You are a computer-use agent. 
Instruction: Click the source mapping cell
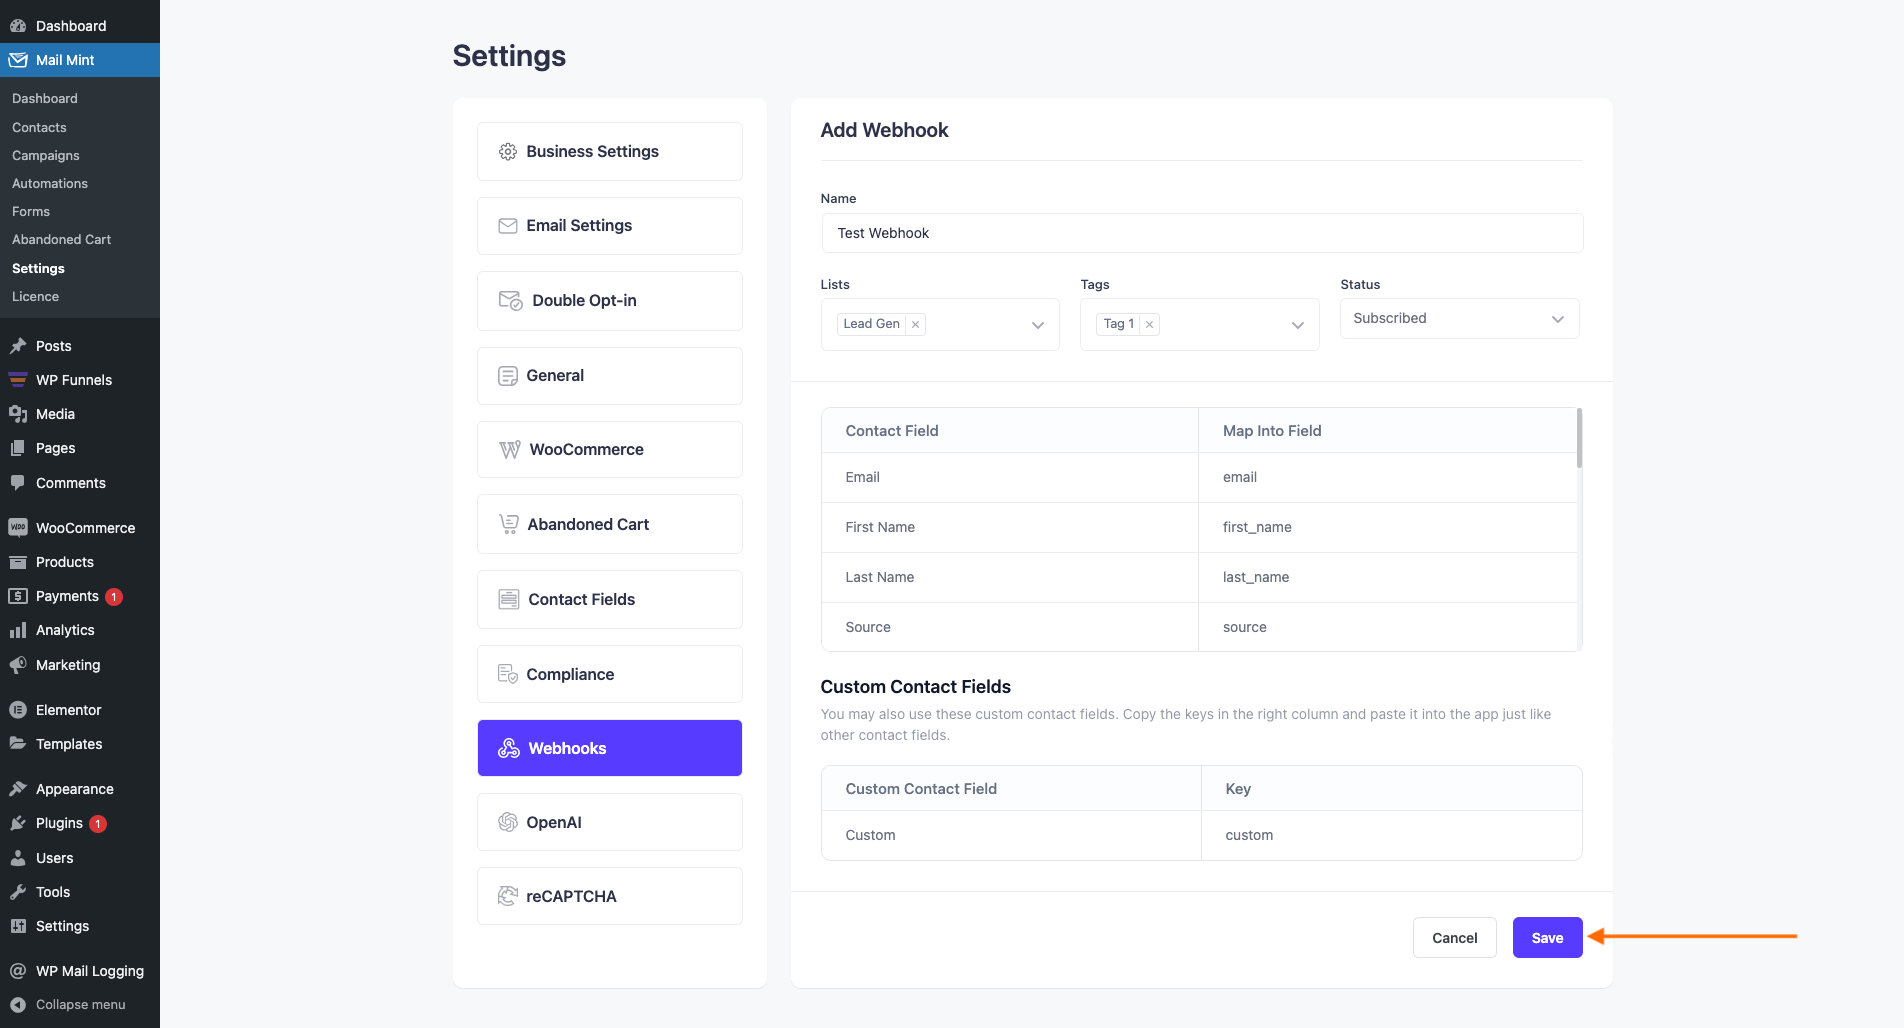(x=1388, y=627)
